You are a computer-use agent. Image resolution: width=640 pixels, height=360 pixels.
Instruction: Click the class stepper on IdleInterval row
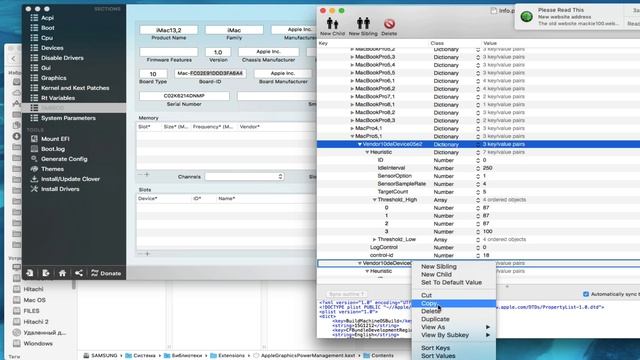pyautogui.click(x=478, y=168)
